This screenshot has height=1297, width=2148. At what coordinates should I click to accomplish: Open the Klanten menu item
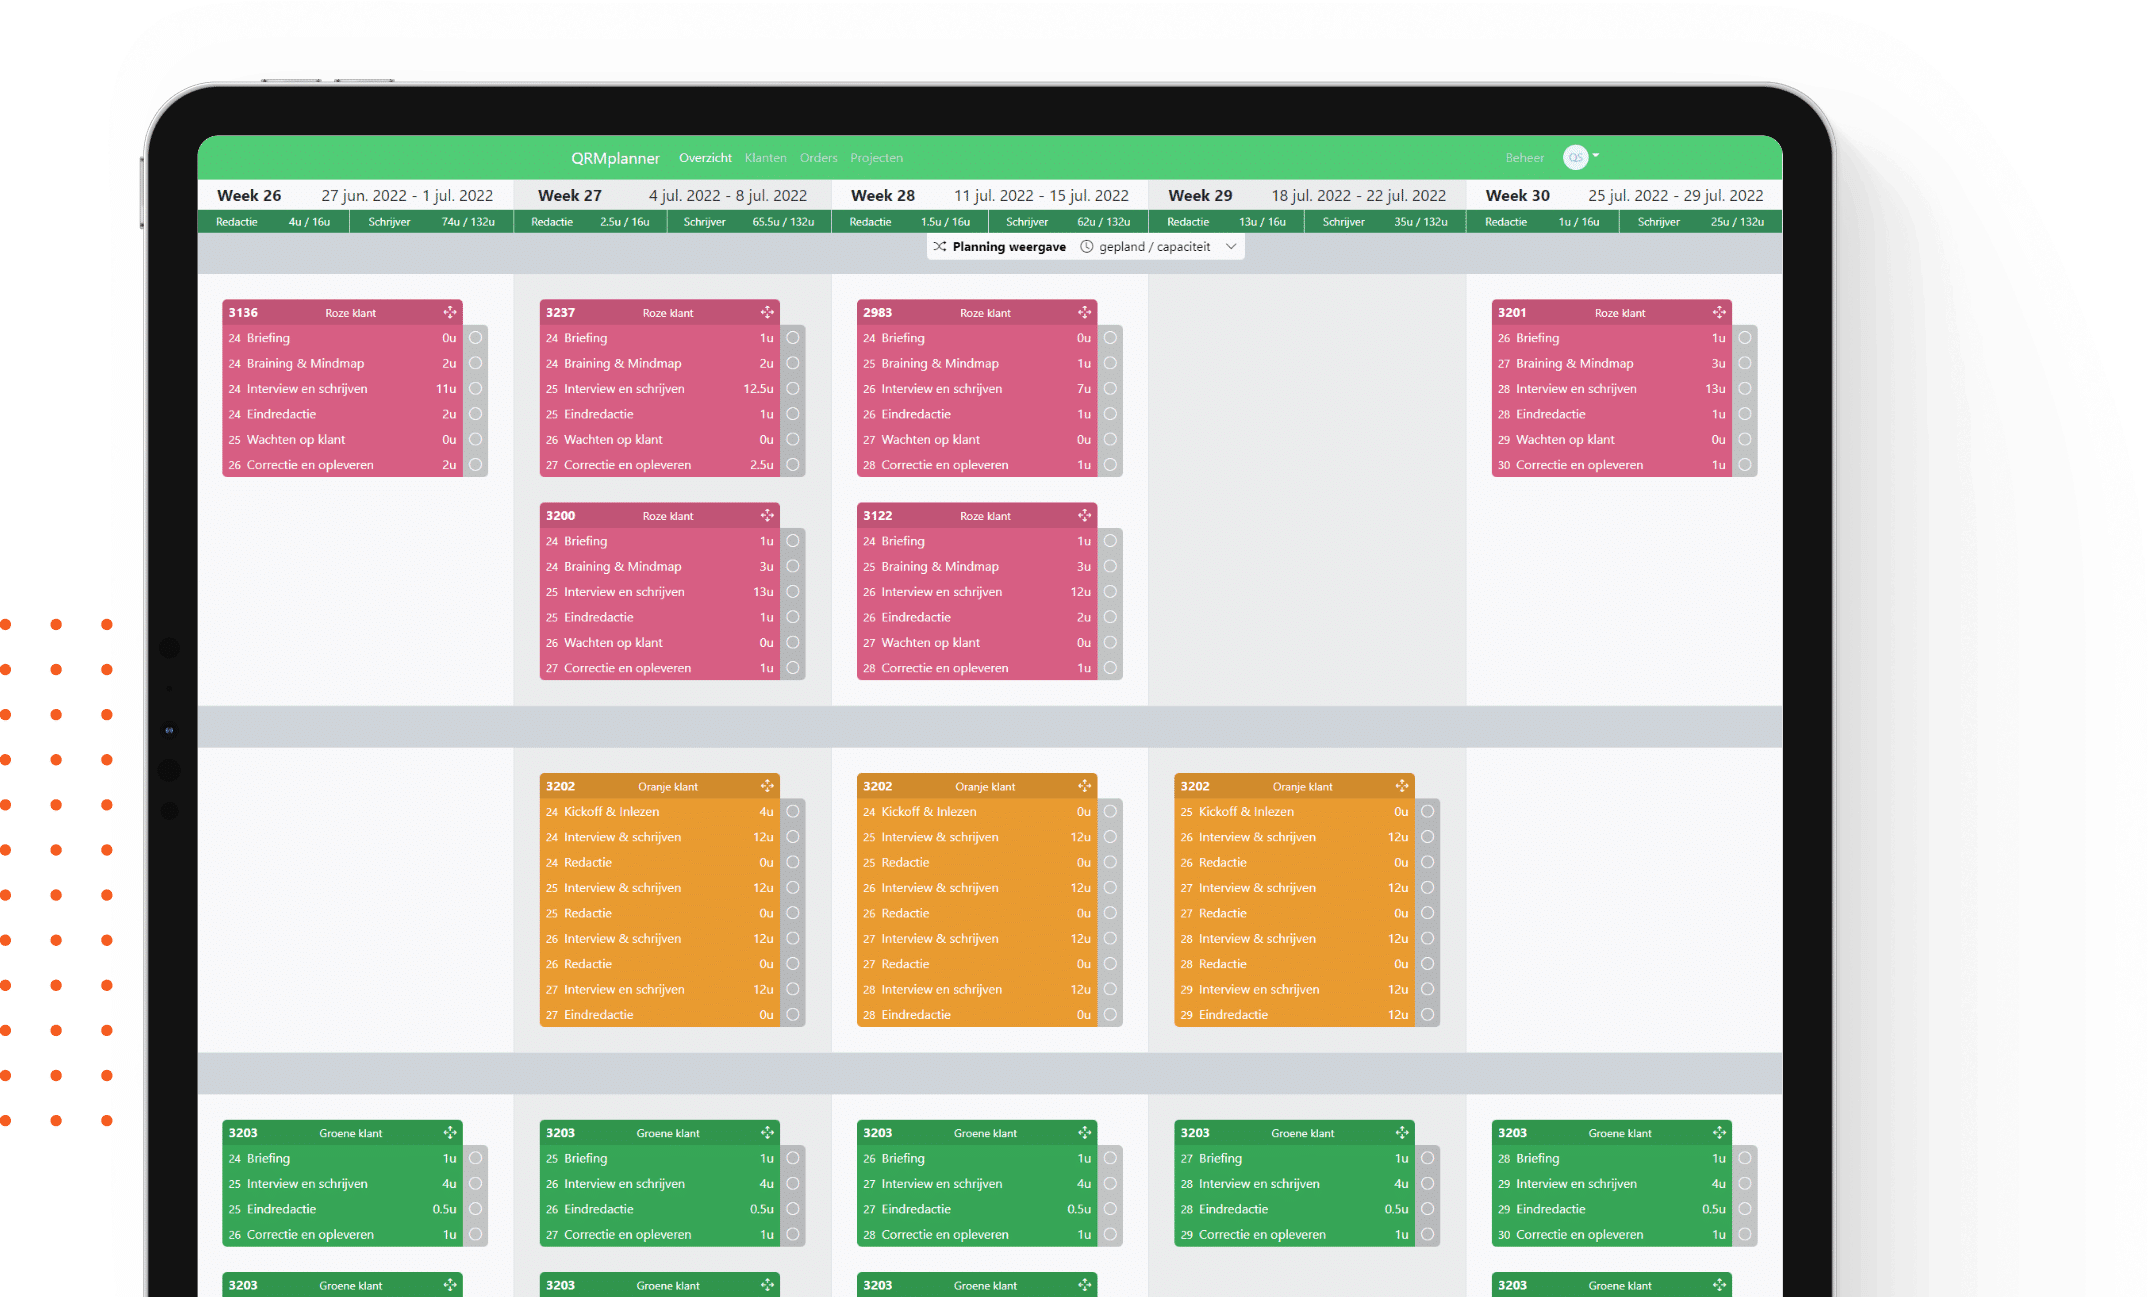(x=765, y=158)
